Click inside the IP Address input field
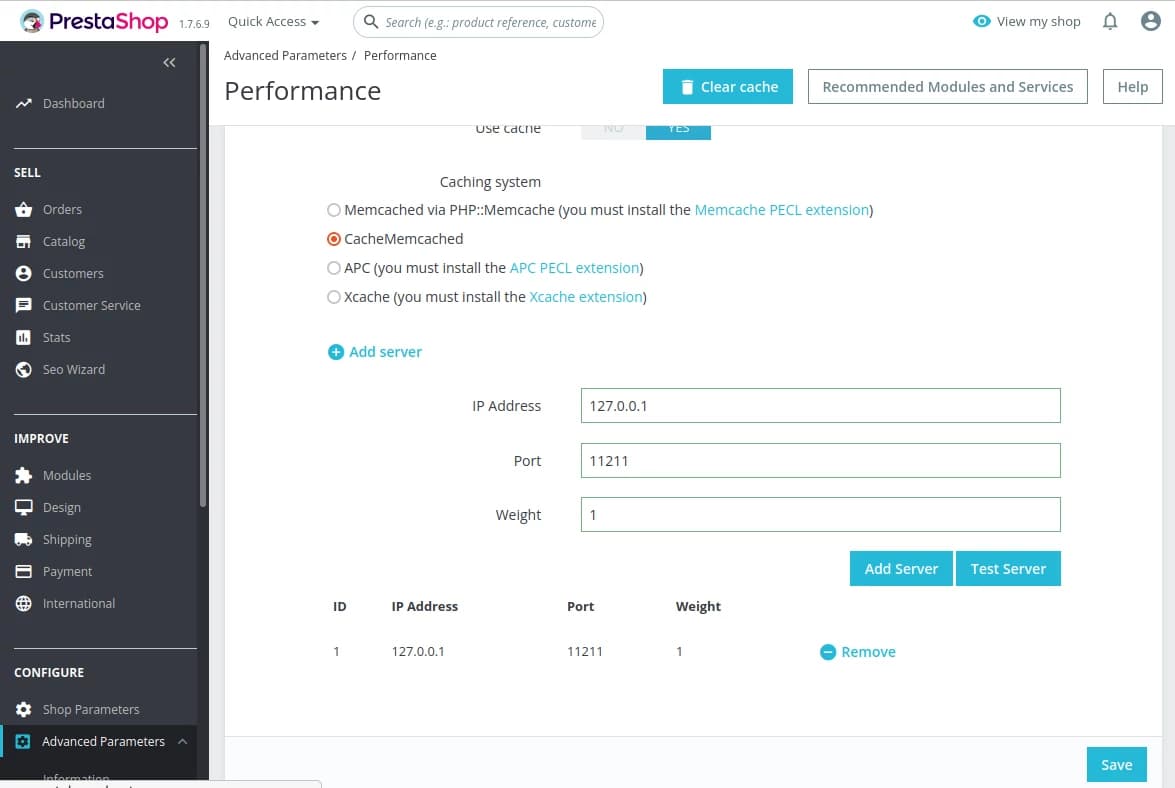The height and width of the screenshot is (788, 1175). [820, 405]
